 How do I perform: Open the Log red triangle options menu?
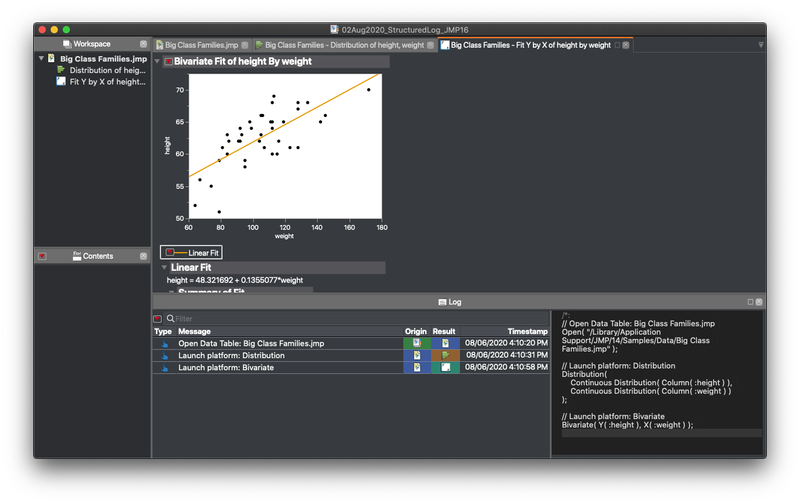[x=158, y=318]
